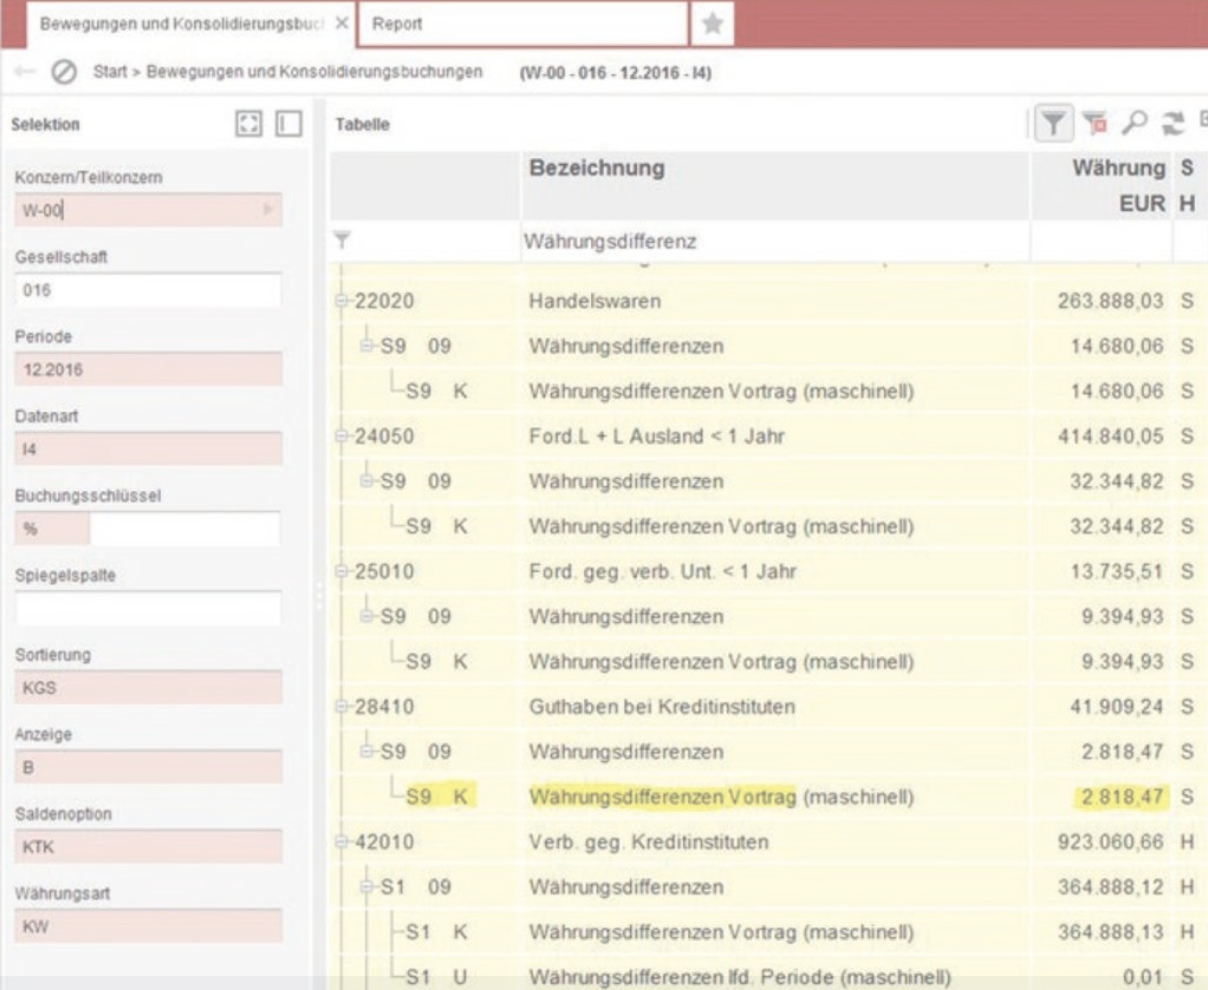Collapse S1 09 node under 42010
Screen dimensions: 1208x990
pos(368,887)
